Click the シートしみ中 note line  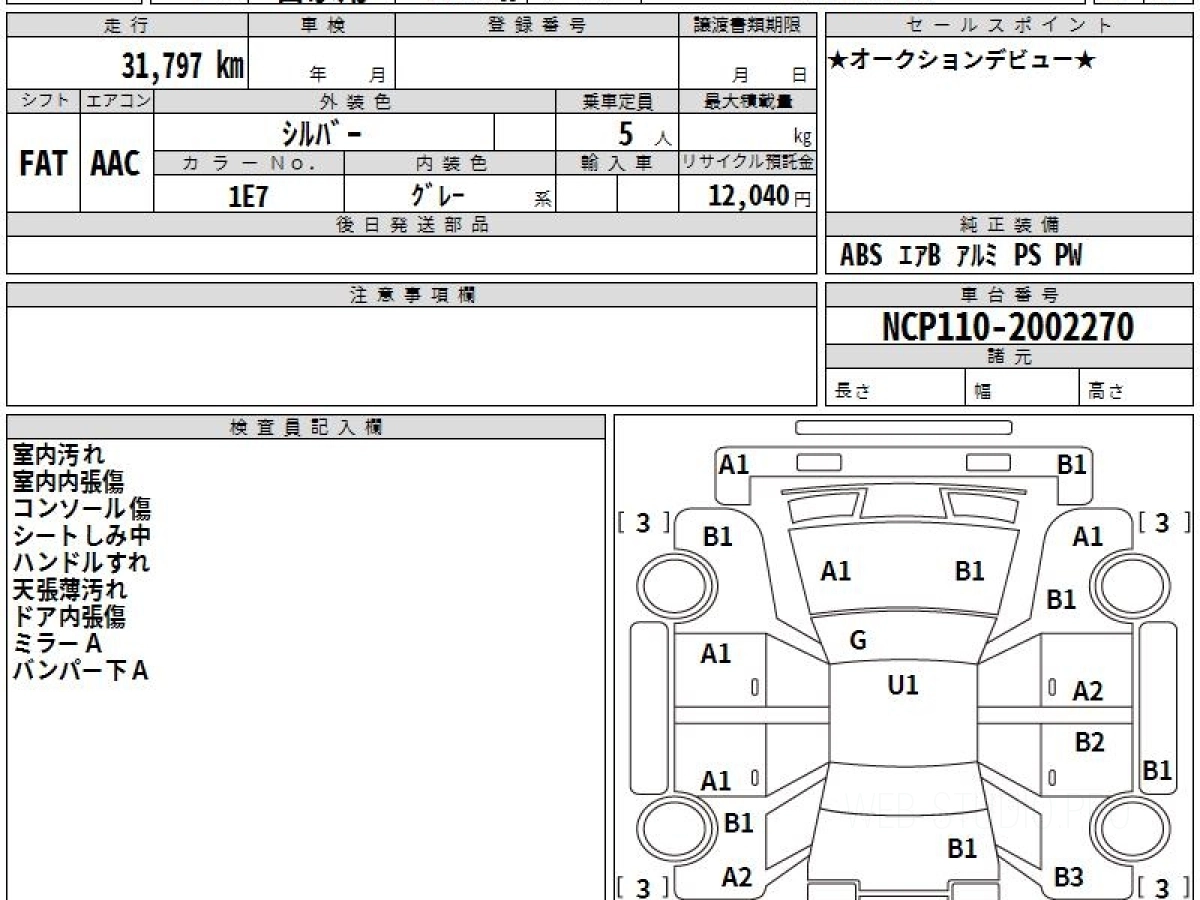pyautogui.click(x=81, y=536)
